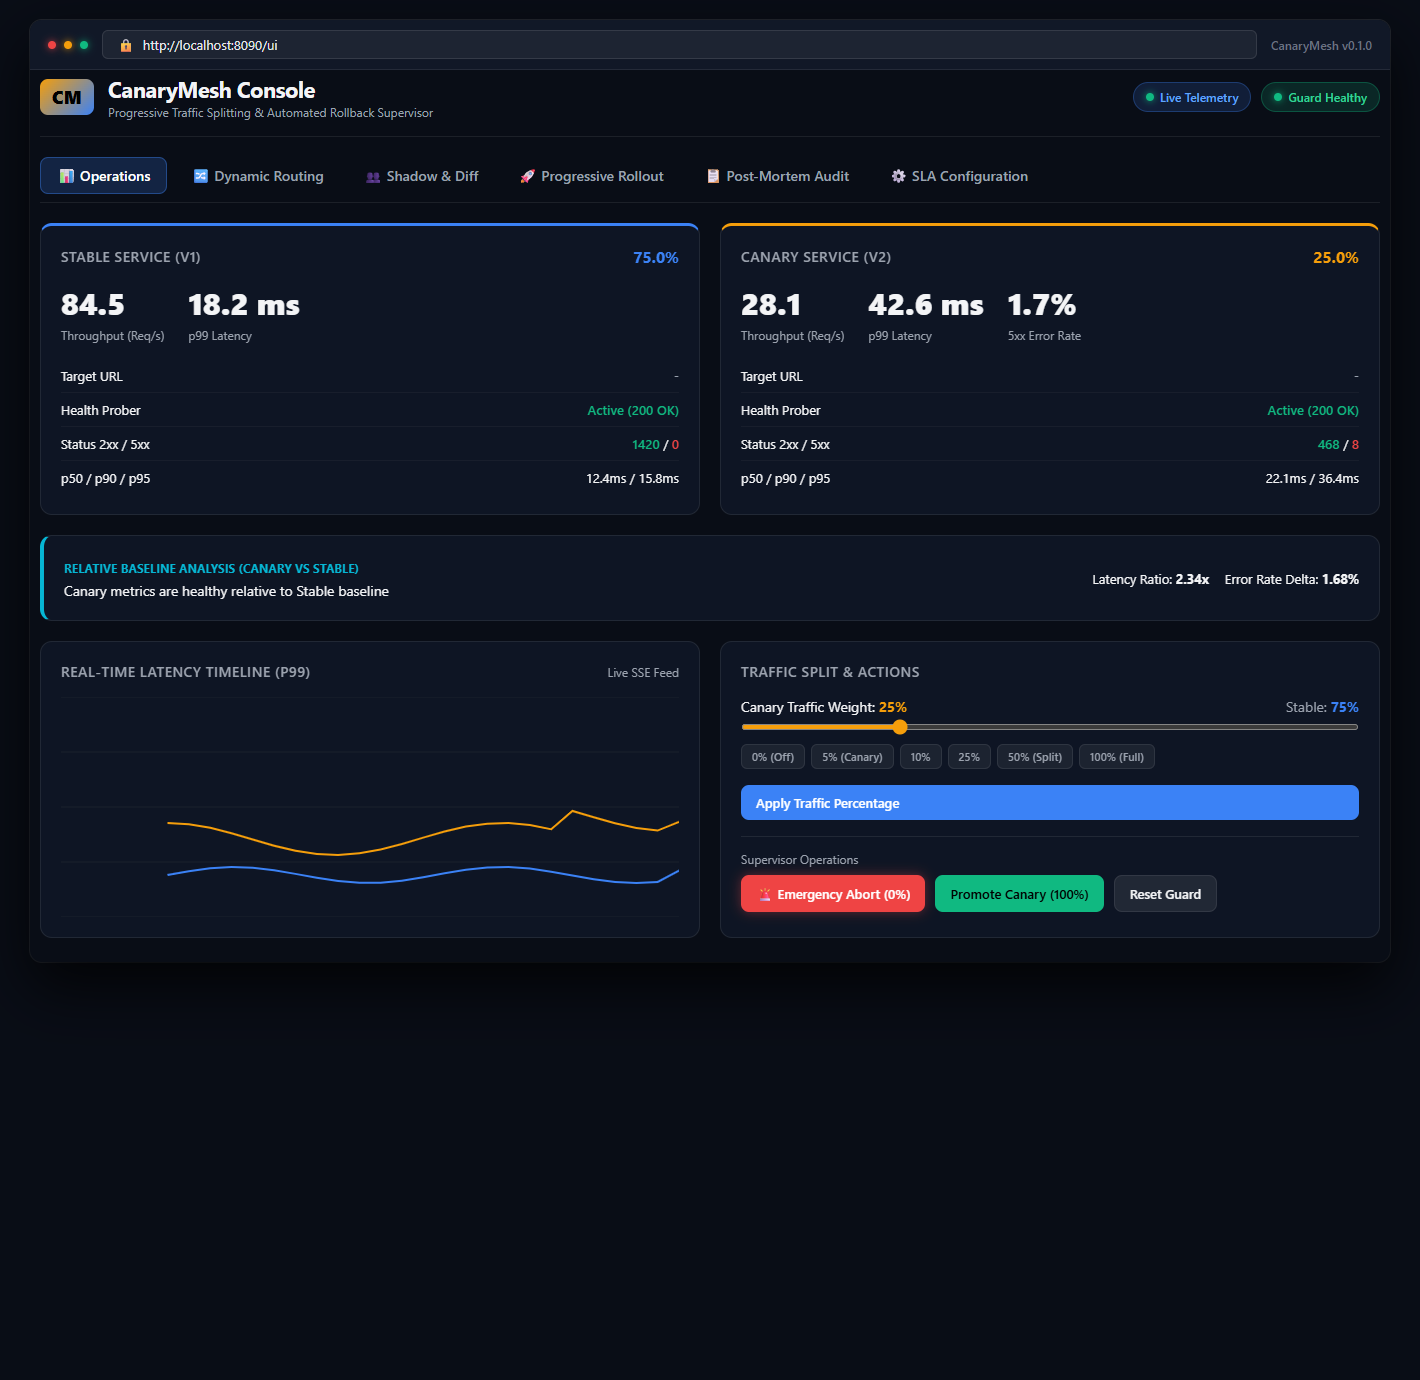This screenshot has width=1420, height=1380.
Task: Open SLA Configuration tab
Action: pos(960,176)
